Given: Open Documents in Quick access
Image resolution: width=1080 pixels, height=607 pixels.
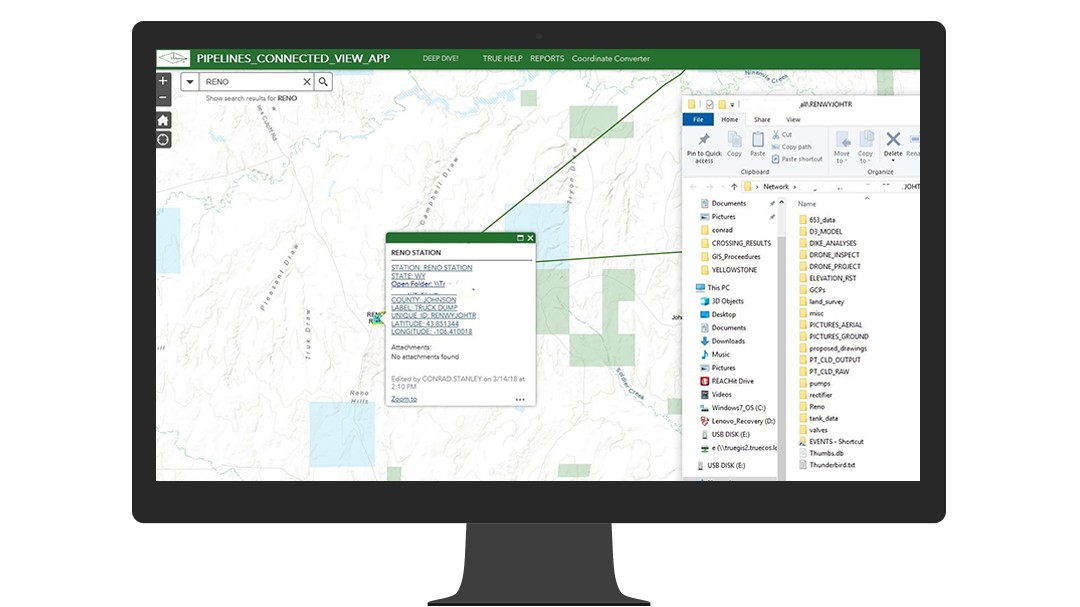Looking at the screenshot, I should [729, 203].
